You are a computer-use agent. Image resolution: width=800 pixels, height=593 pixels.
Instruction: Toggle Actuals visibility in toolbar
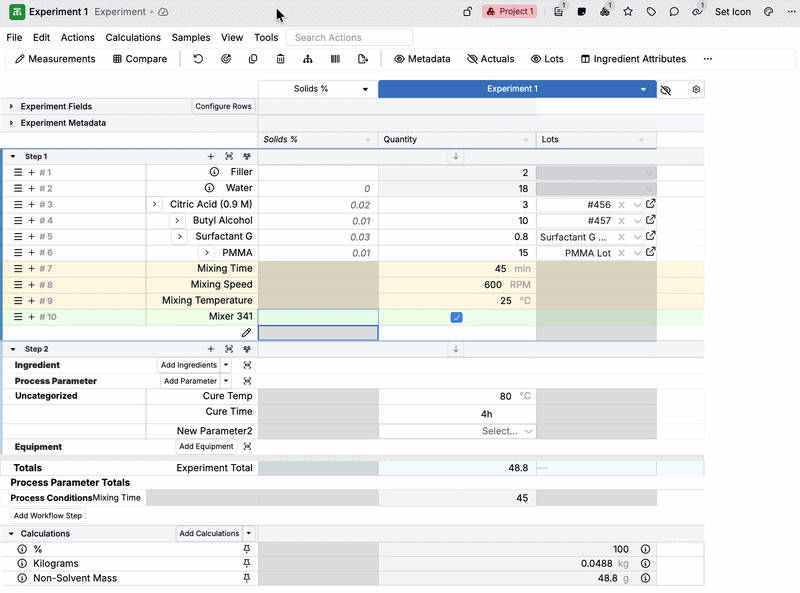(490, 59)
